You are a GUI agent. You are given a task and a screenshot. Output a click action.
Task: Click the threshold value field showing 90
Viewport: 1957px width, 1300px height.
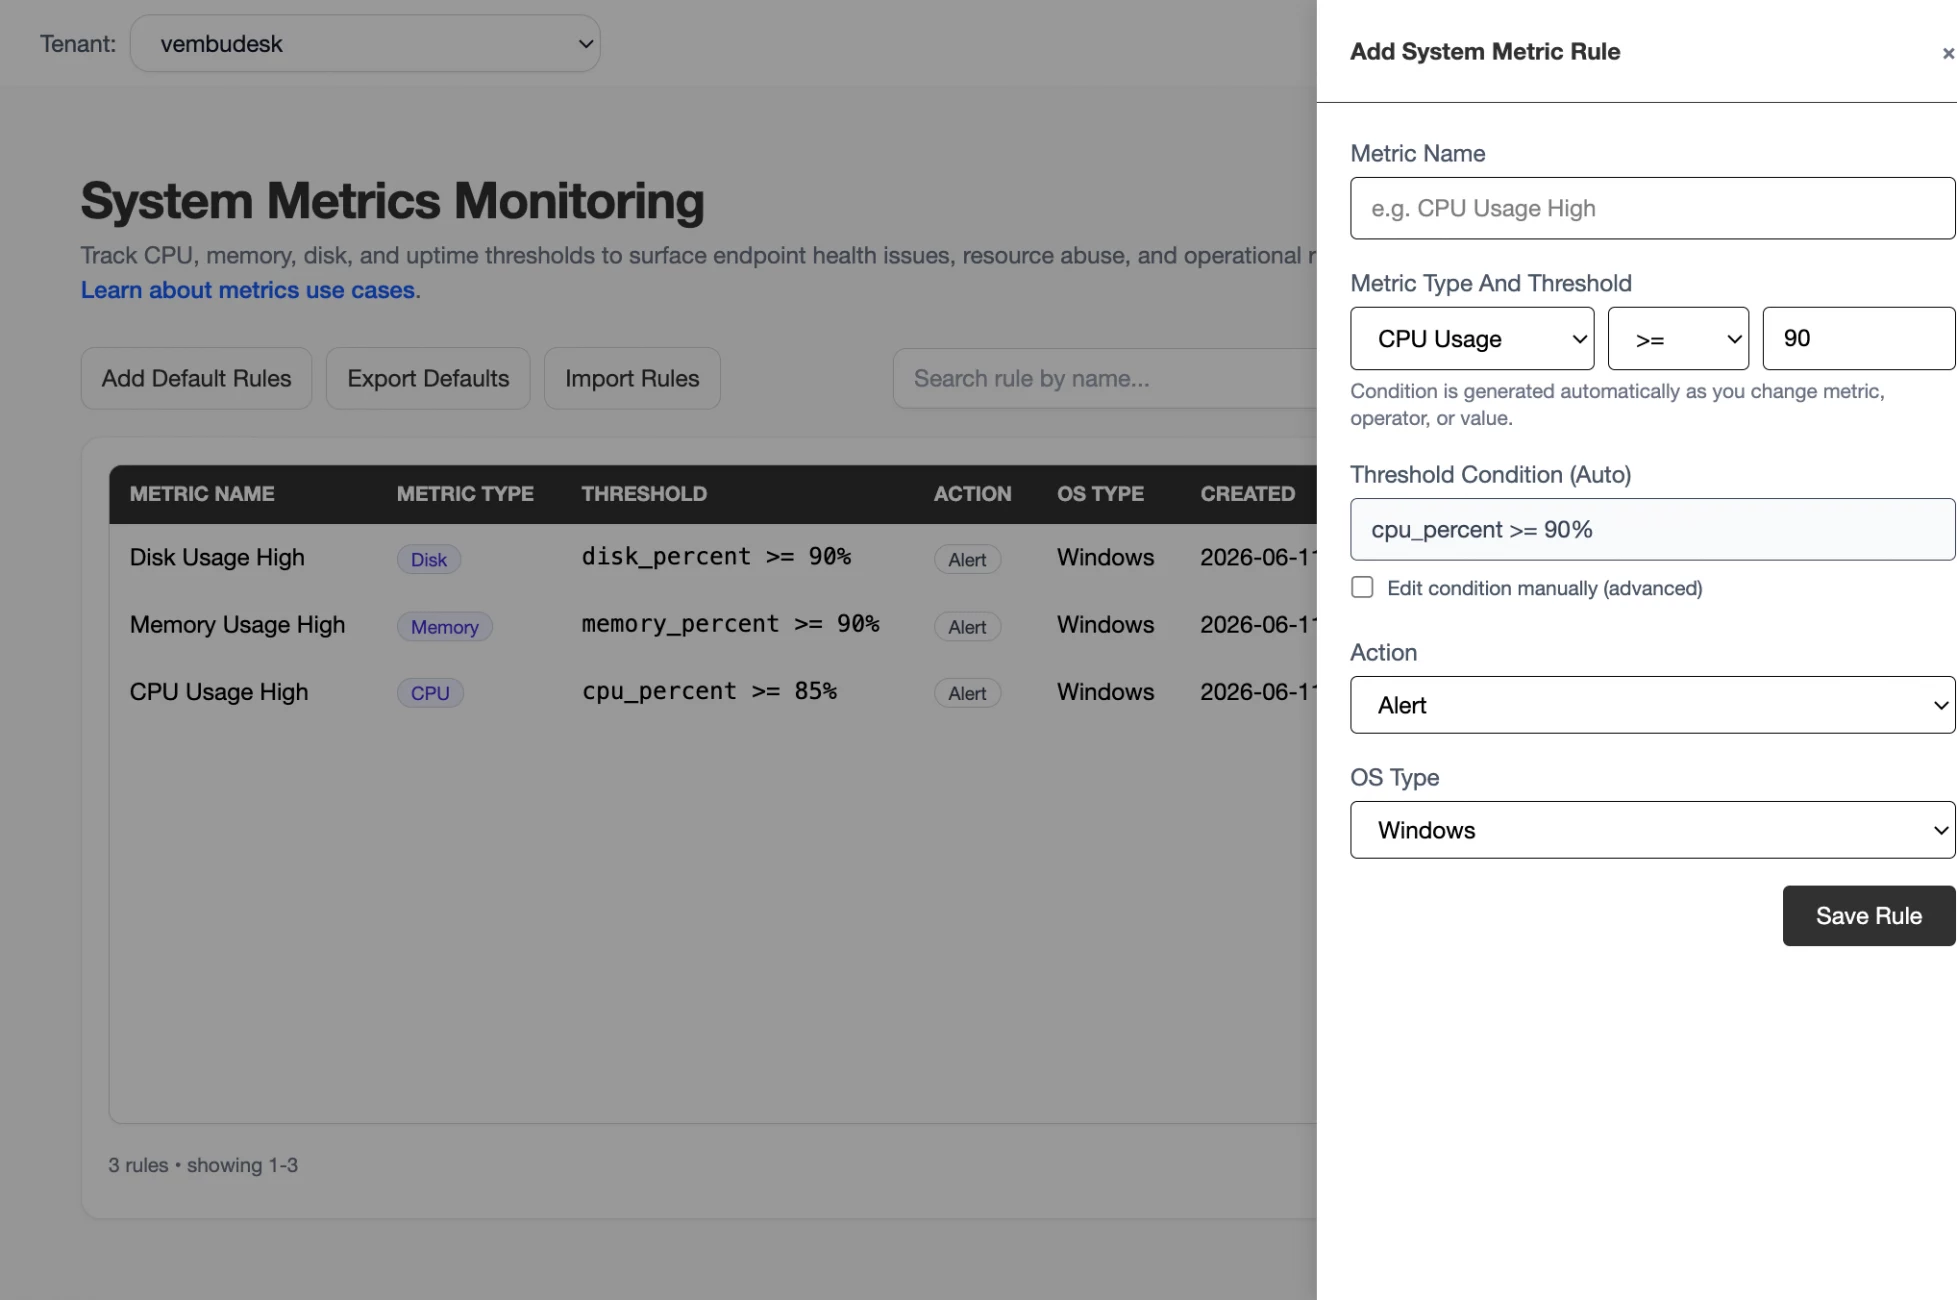1858,338
